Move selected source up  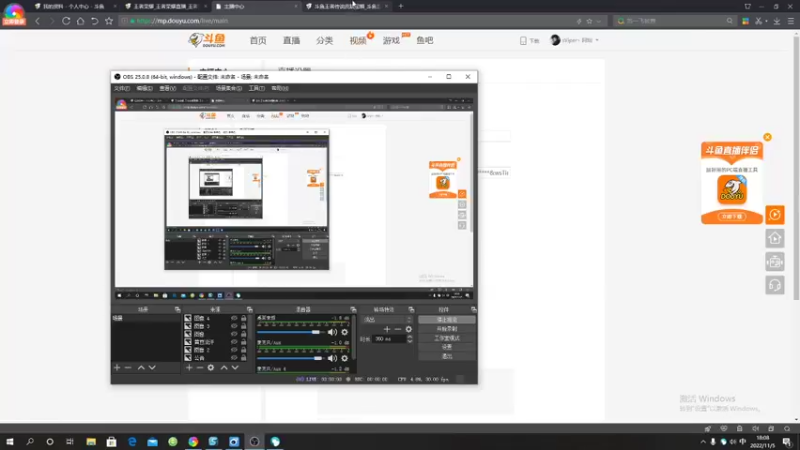click(x=223, y=367)
